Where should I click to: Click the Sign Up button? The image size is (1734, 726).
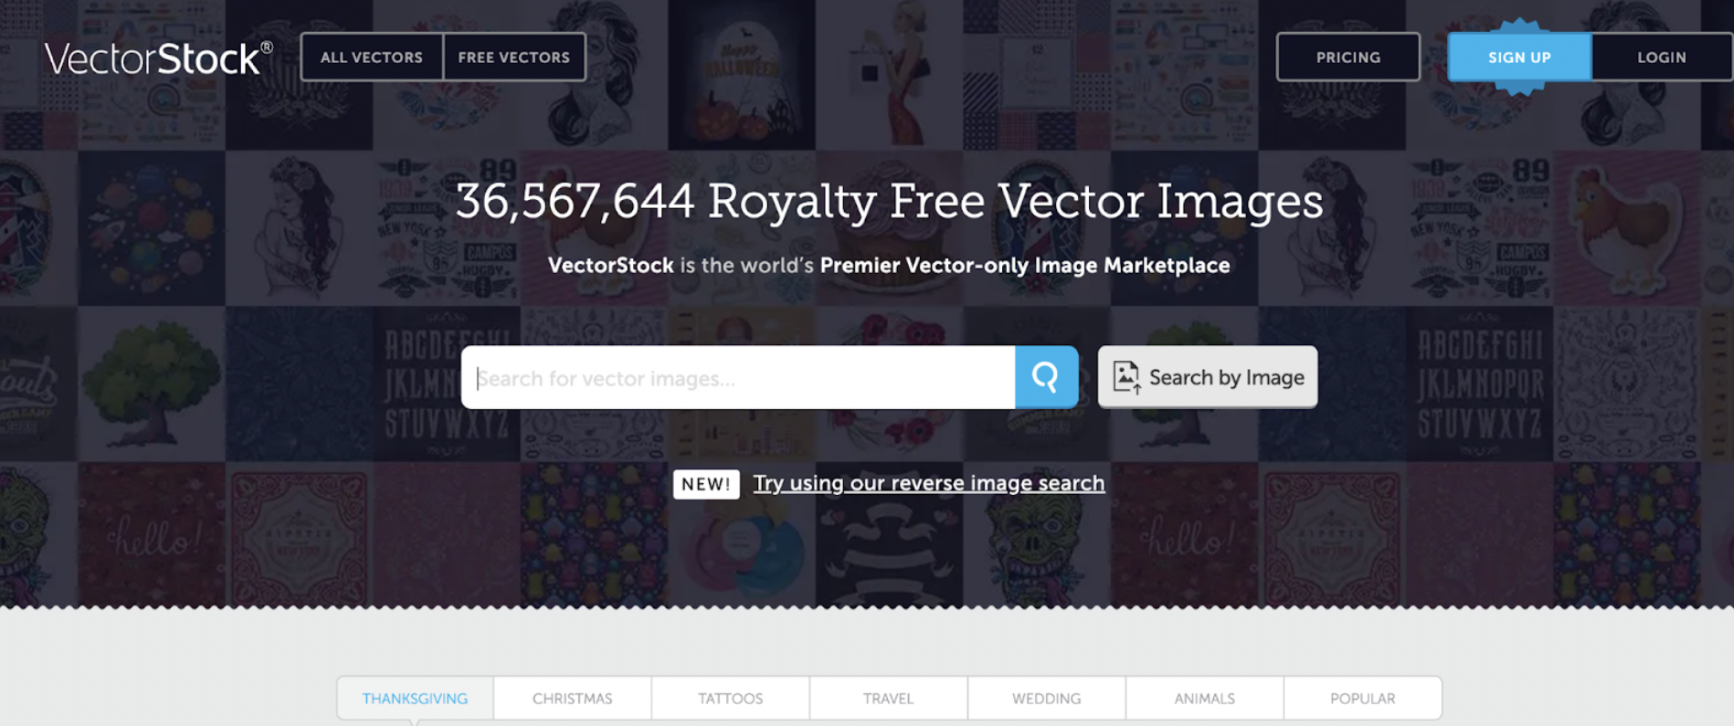pyautogui.click(x=1519, y=57)
